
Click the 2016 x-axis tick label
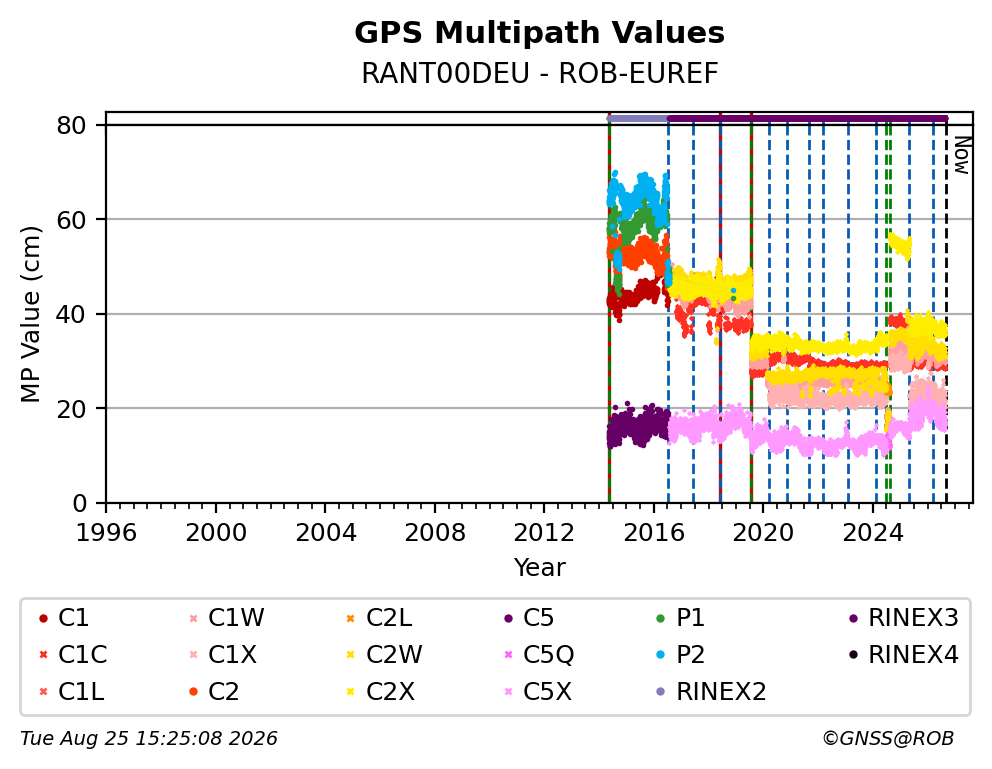coord(654,533)
